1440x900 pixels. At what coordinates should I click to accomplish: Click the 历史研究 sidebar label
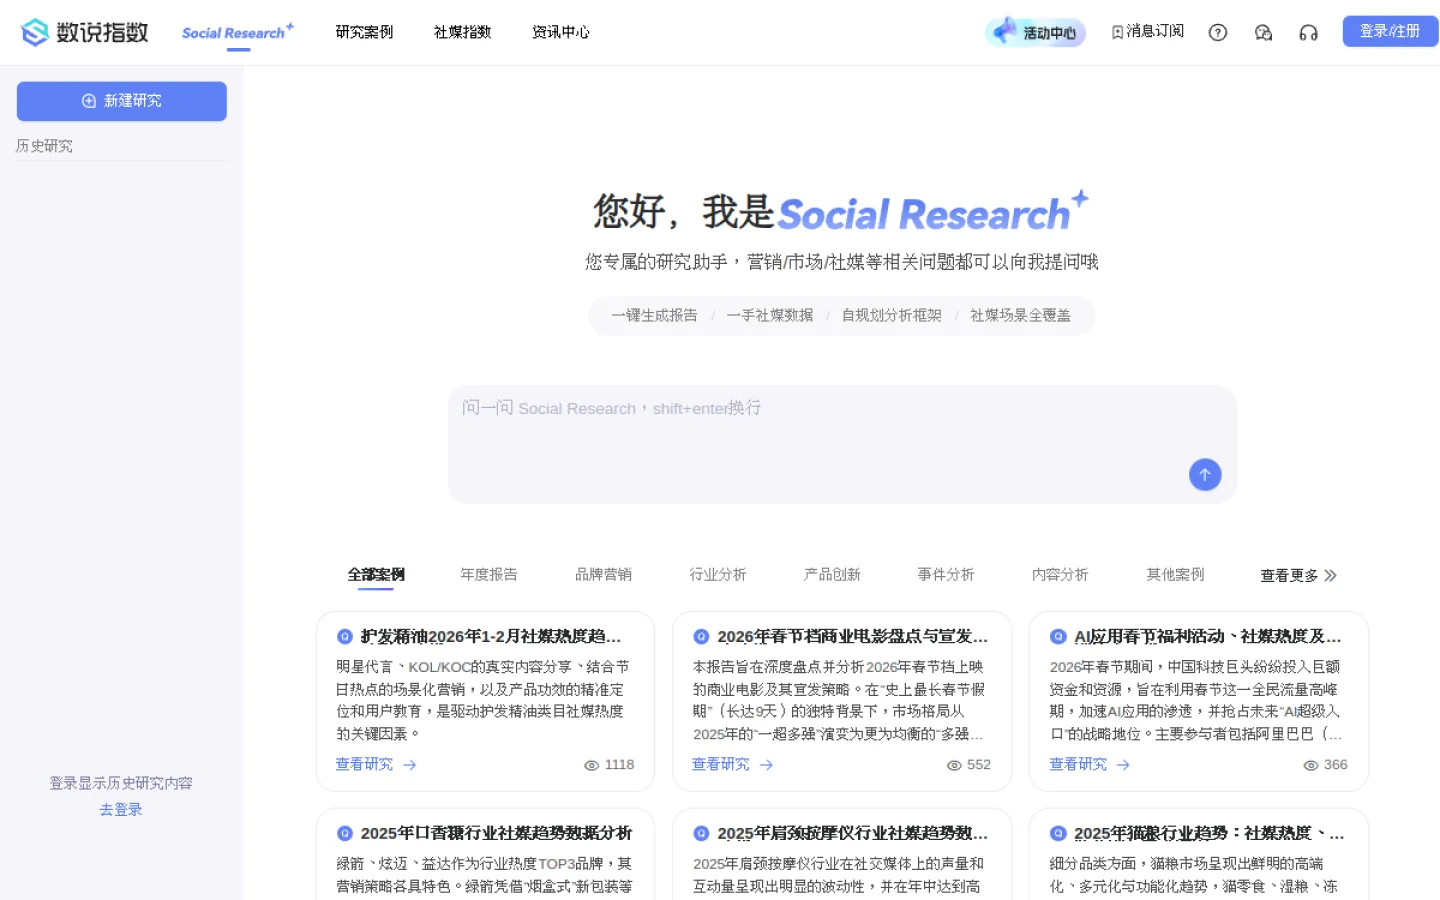[44, 146]
